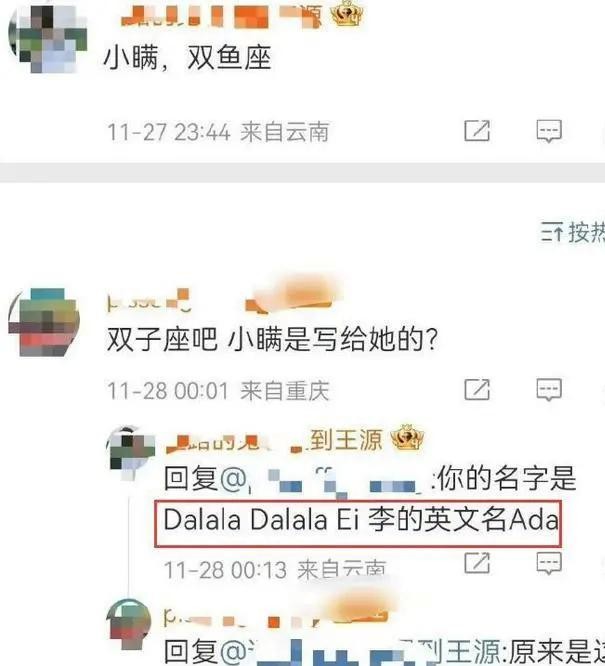Viewport: 605px width, 666px height.
Task: Tap reply bubble icon on 11-28 00:13 reply
Action: pos(549,563)
